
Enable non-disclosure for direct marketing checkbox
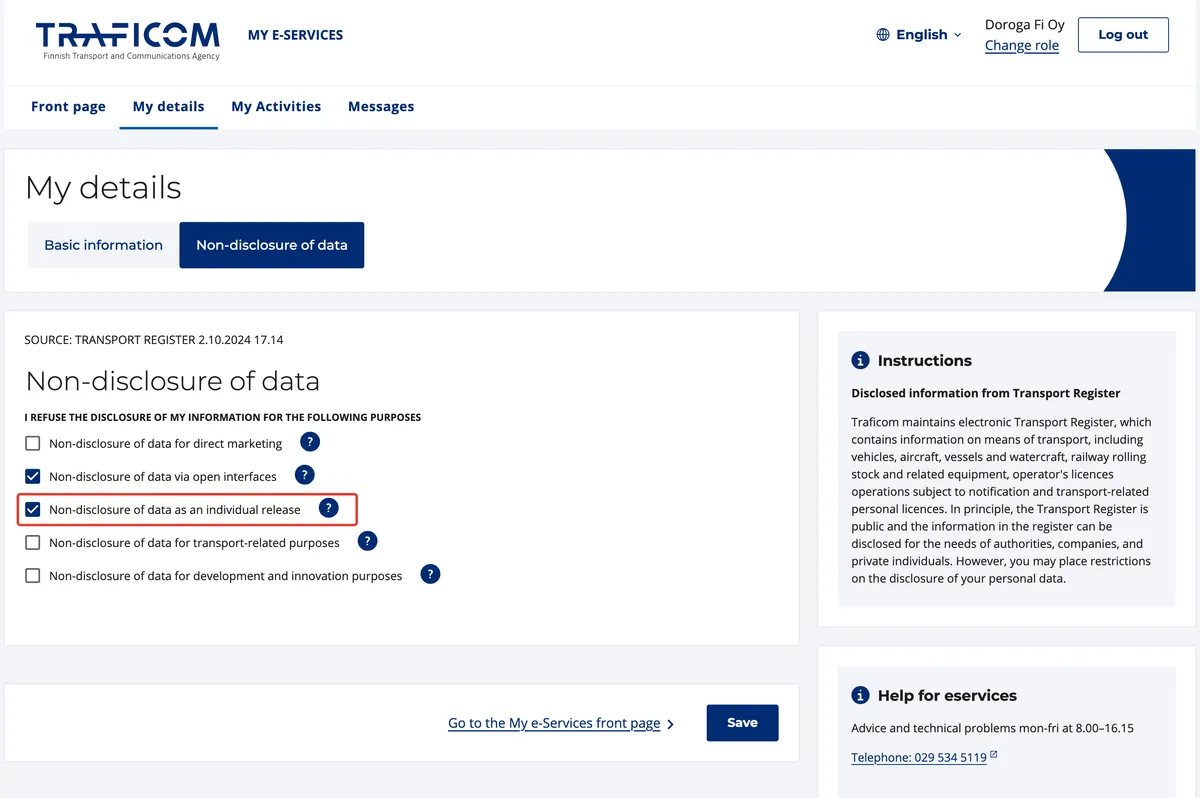click(x=33, y=443)
